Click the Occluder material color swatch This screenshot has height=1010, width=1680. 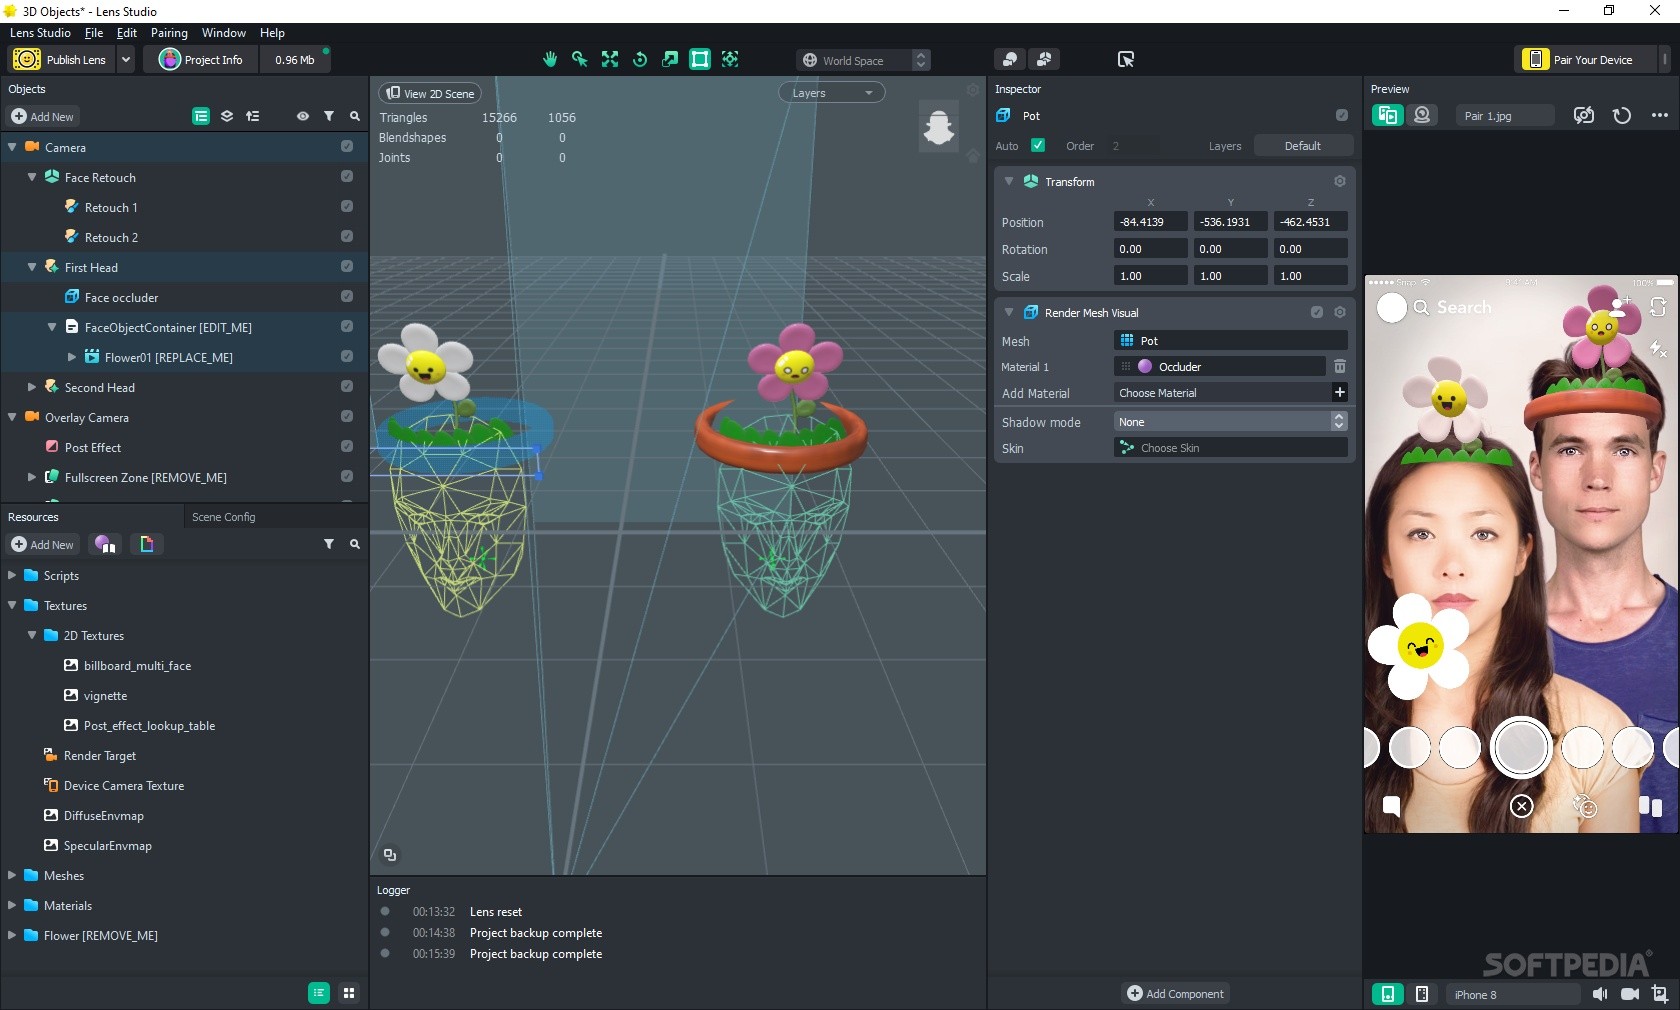(1146, 367)
